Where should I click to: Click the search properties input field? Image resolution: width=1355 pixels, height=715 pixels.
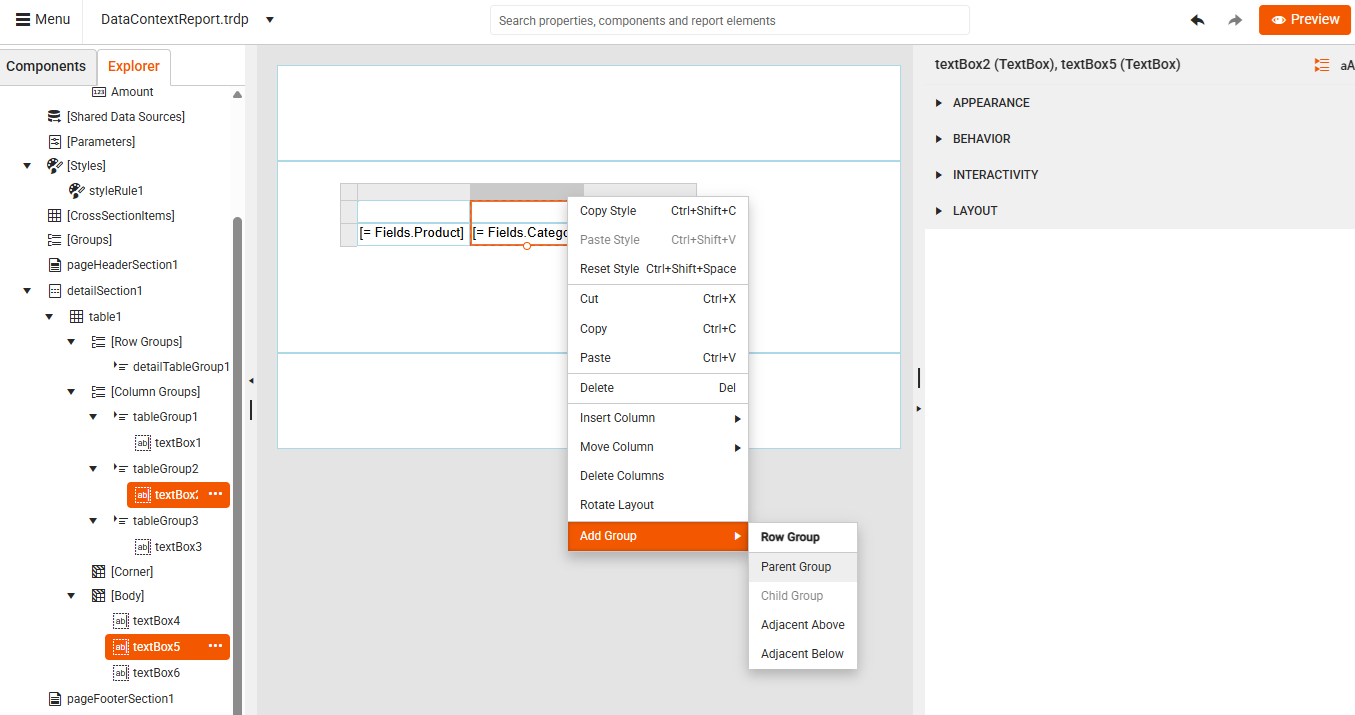728,20
